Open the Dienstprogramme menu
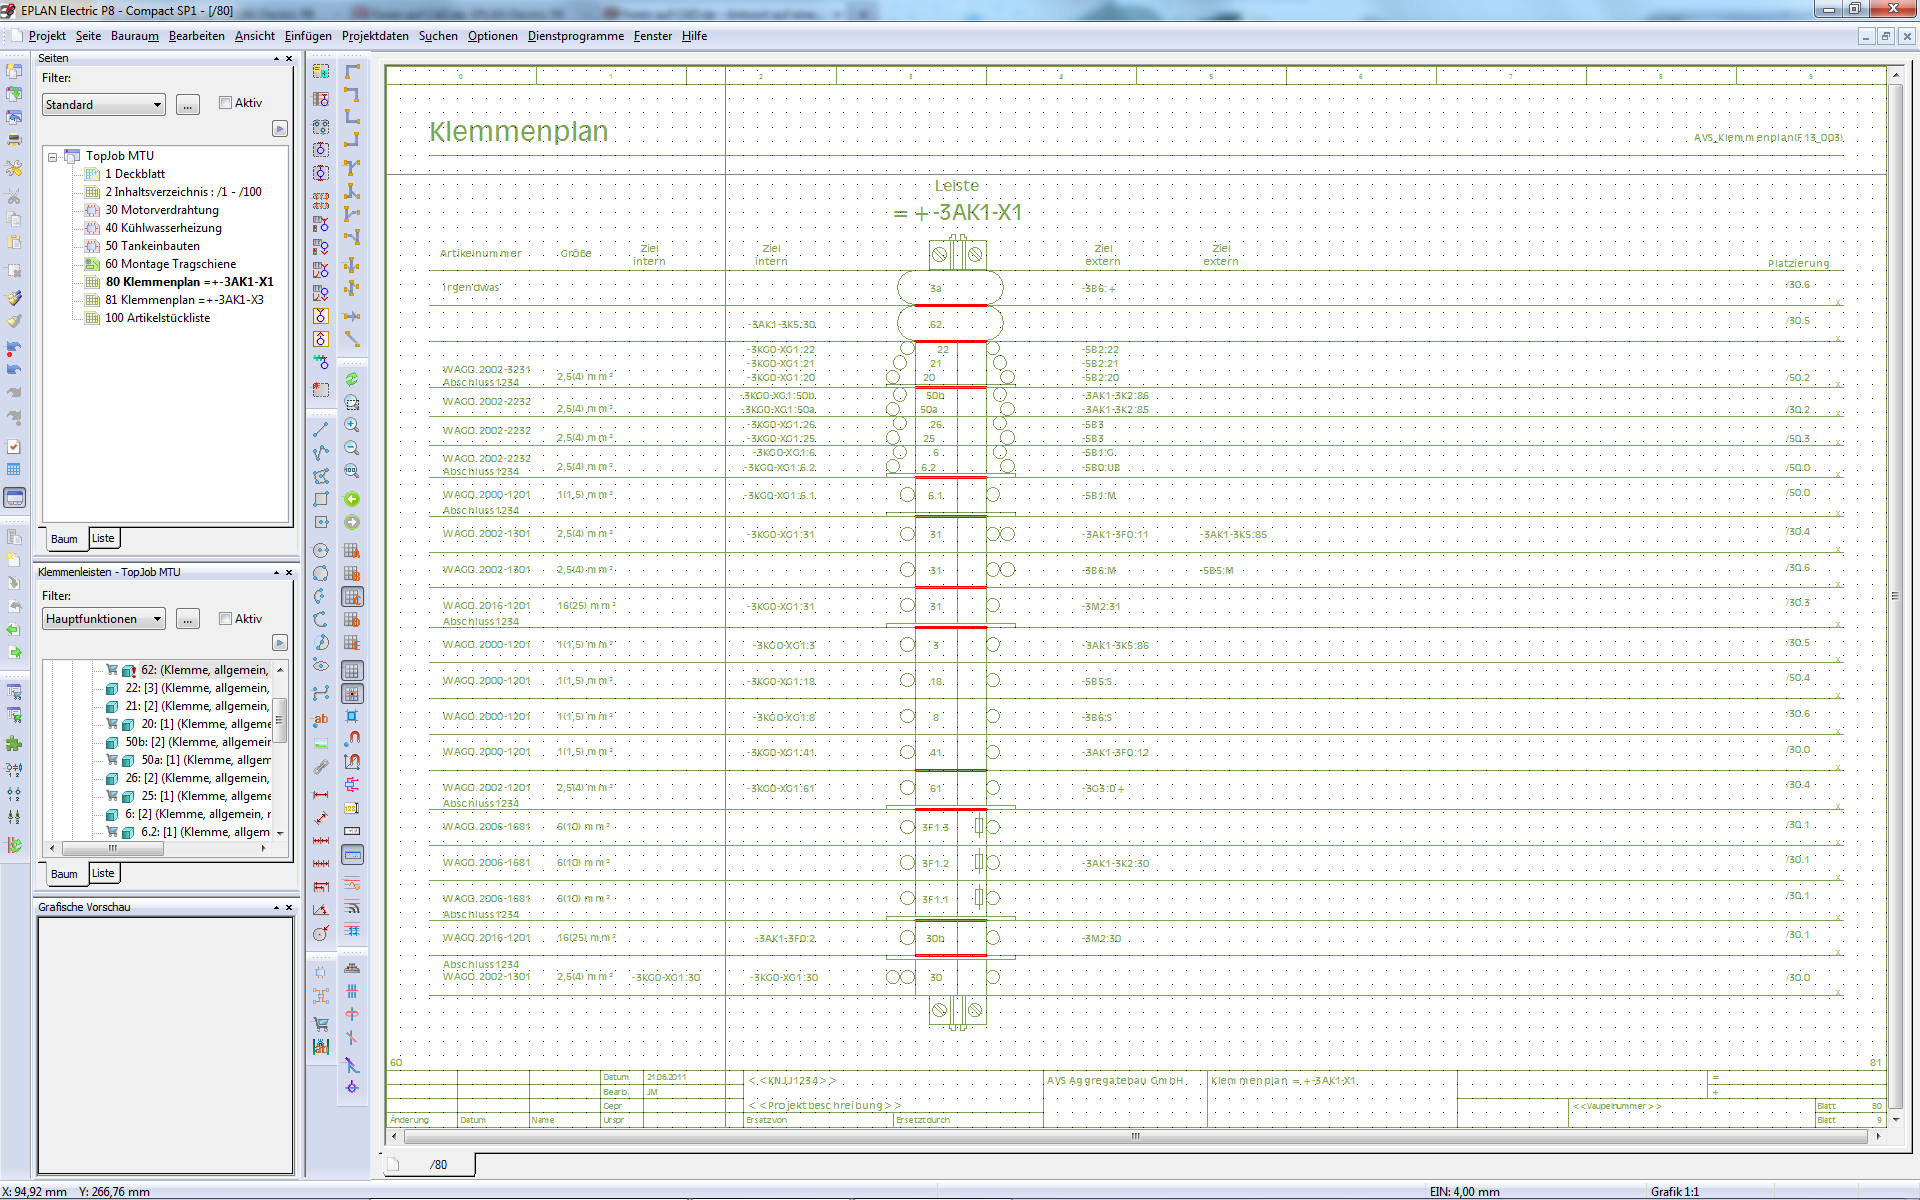 tap(575, 36)
